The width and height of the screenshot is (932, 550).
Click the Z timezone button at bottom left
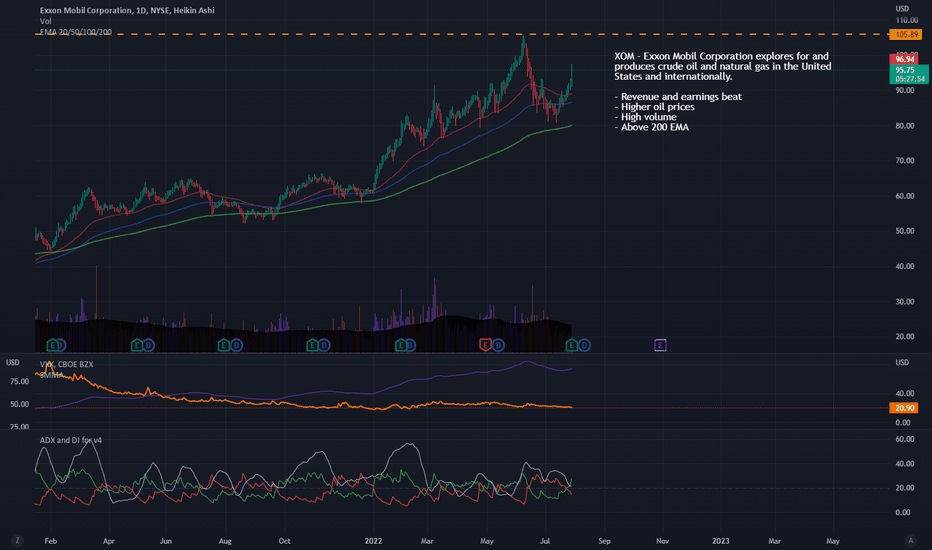click(x=17, y=540)
